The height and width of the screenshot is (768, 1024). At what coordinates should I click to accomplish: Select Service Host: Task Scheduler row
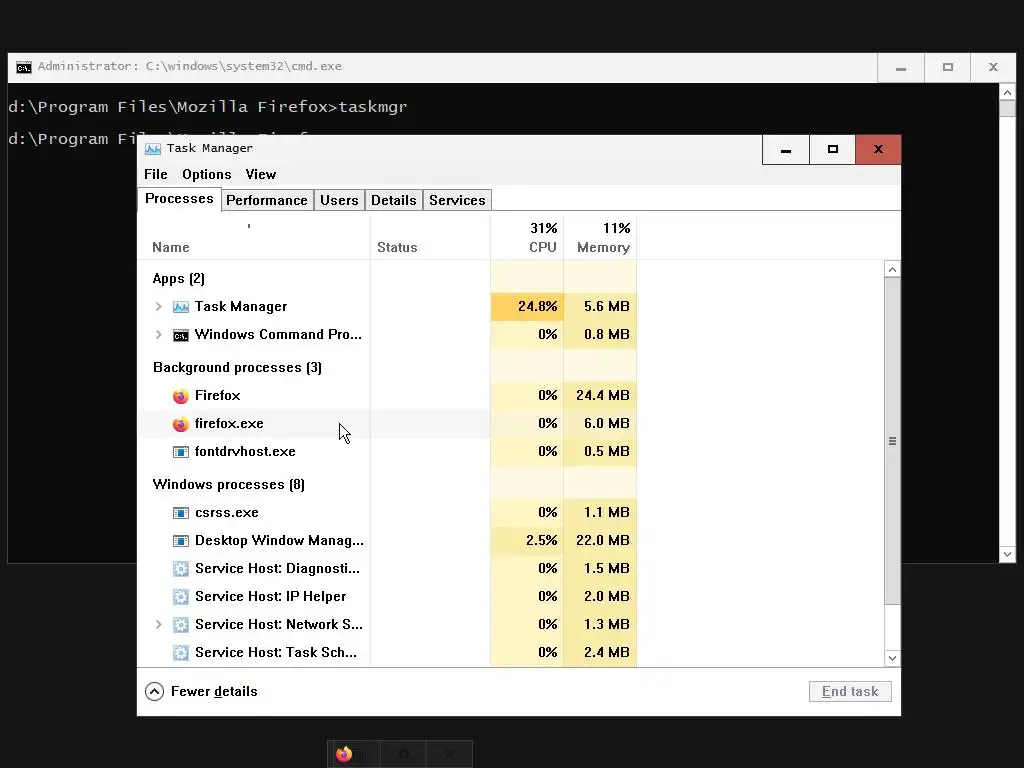tap(387, 652)
